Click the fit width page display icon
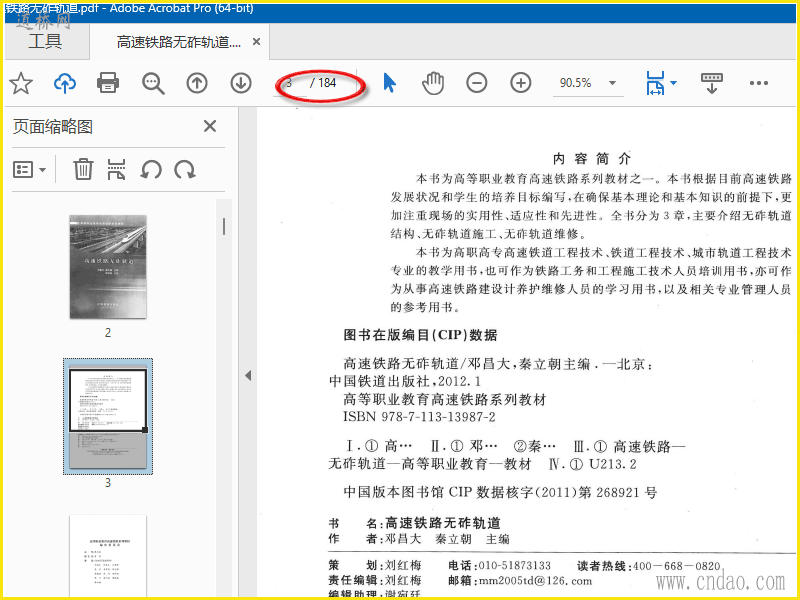Screen dimensions: 800x600 coord(655,83)
